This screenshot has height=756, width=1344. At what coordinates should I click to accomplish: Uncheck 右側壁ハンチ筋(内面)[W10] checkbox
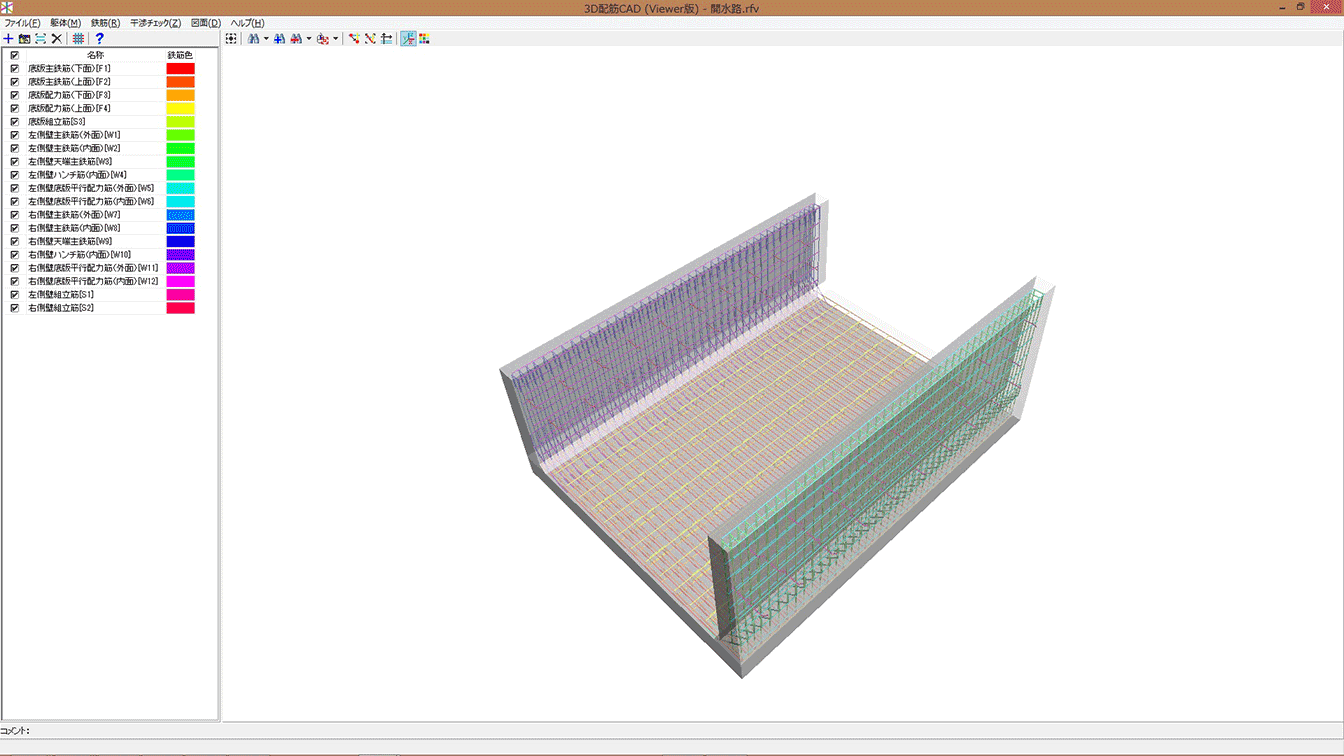(x=14, y=255)
